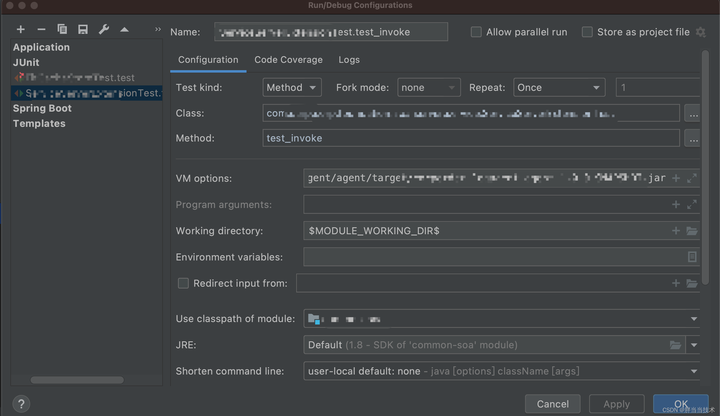Enable Allow parallel run
The height and width of the screenshot is (416, 720).
tap(477, 32)
